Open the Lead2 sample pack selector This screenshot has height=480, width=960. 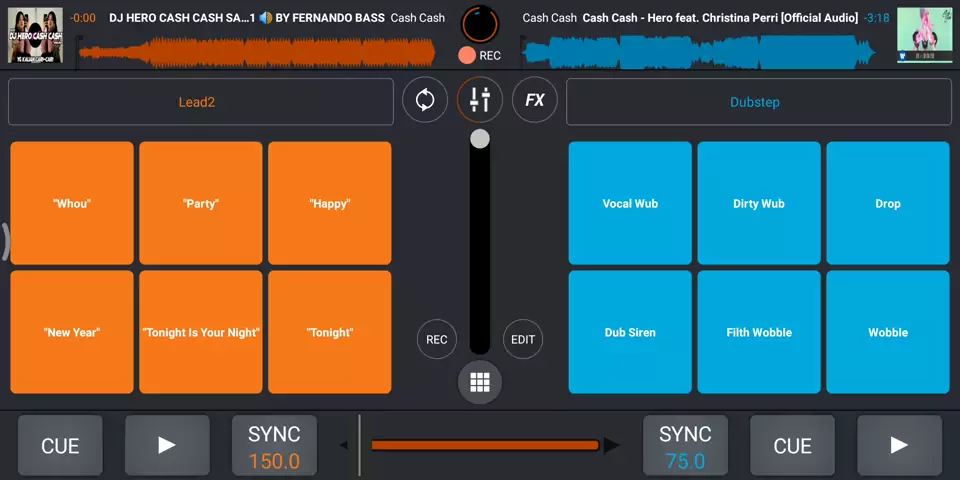click(200, 102)
